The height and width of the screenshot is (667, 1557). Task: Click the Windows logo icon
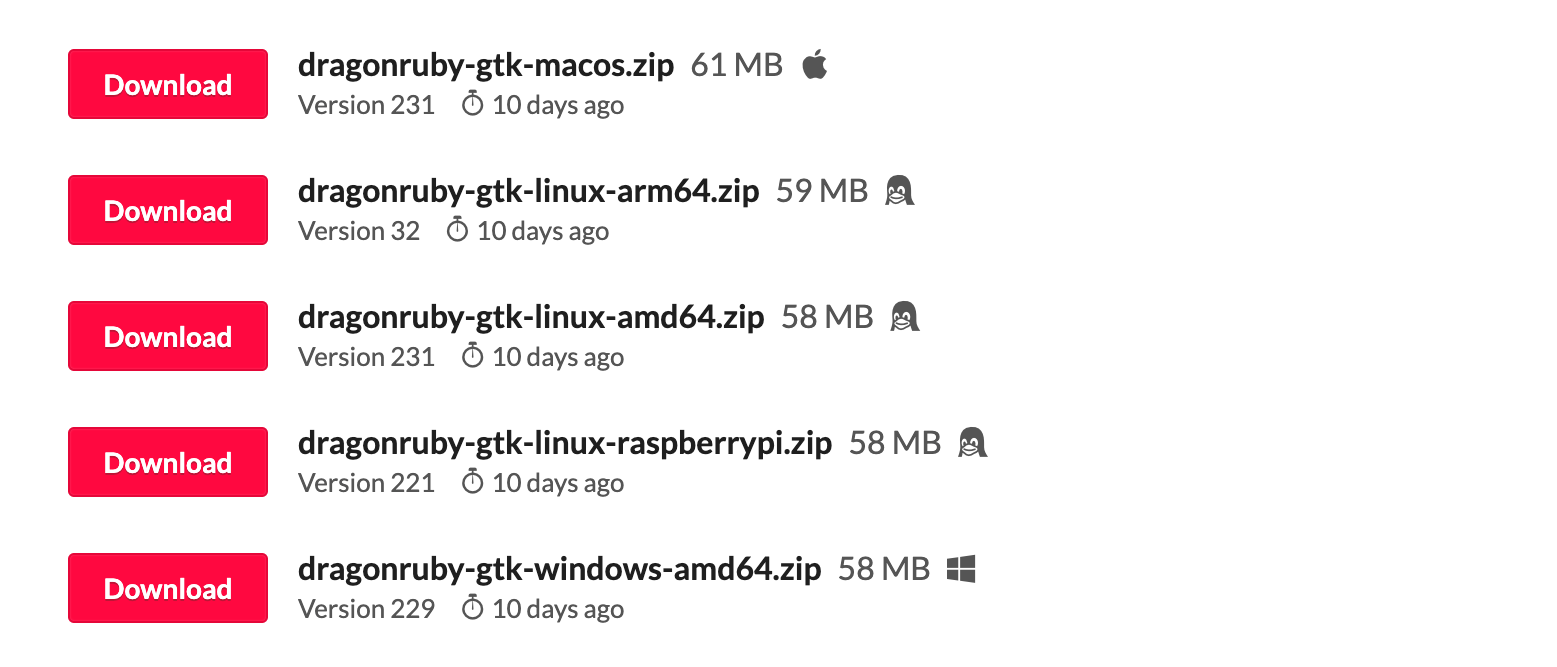961,569
